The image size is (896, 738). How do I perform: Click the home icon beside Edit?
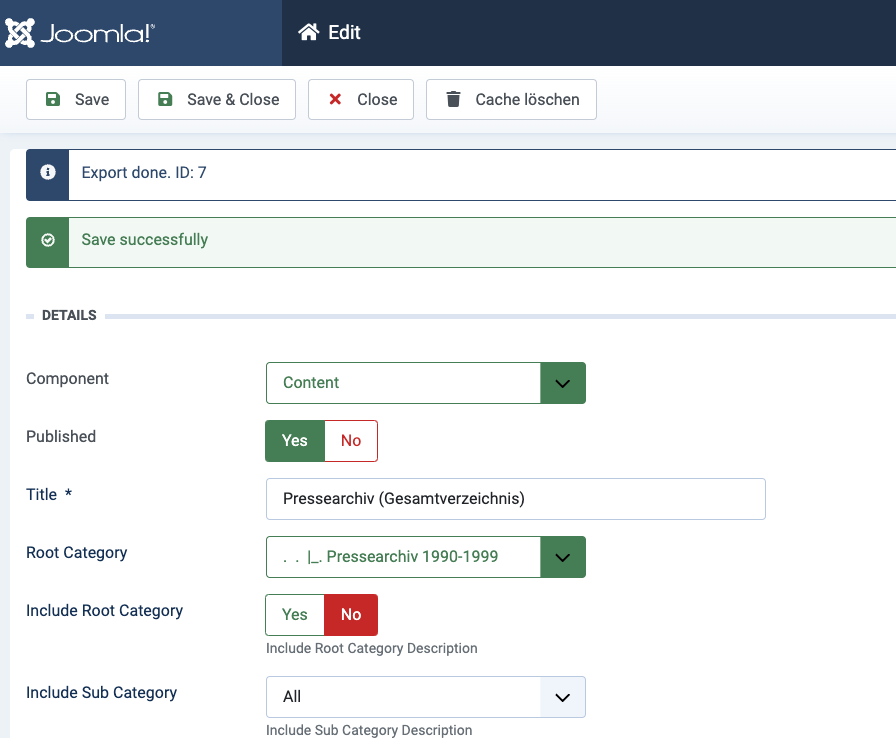tap(308, 32)
